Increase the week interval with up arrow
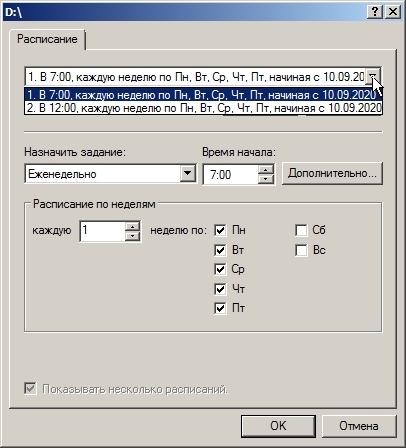The width and height of the screenshot is (406, 448). tap(133, 226)
